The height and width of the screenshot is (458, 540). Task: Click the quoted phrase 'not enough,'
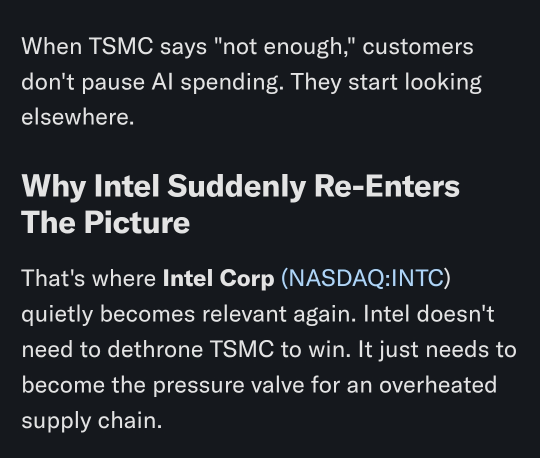pos(285,46)
